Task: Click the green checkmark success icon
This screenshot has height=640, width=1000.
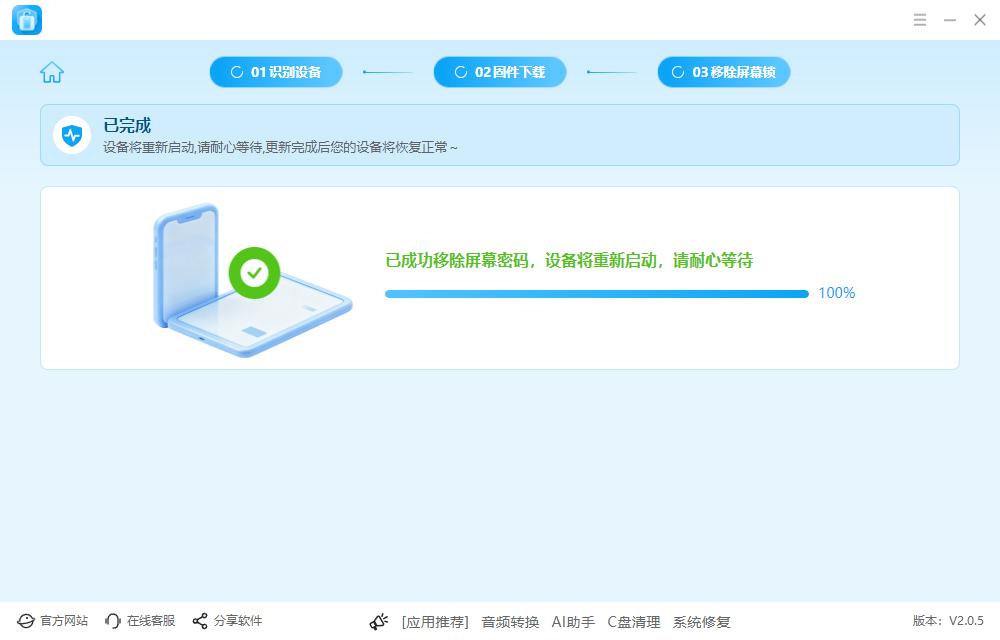Action: tap(254, 273)
